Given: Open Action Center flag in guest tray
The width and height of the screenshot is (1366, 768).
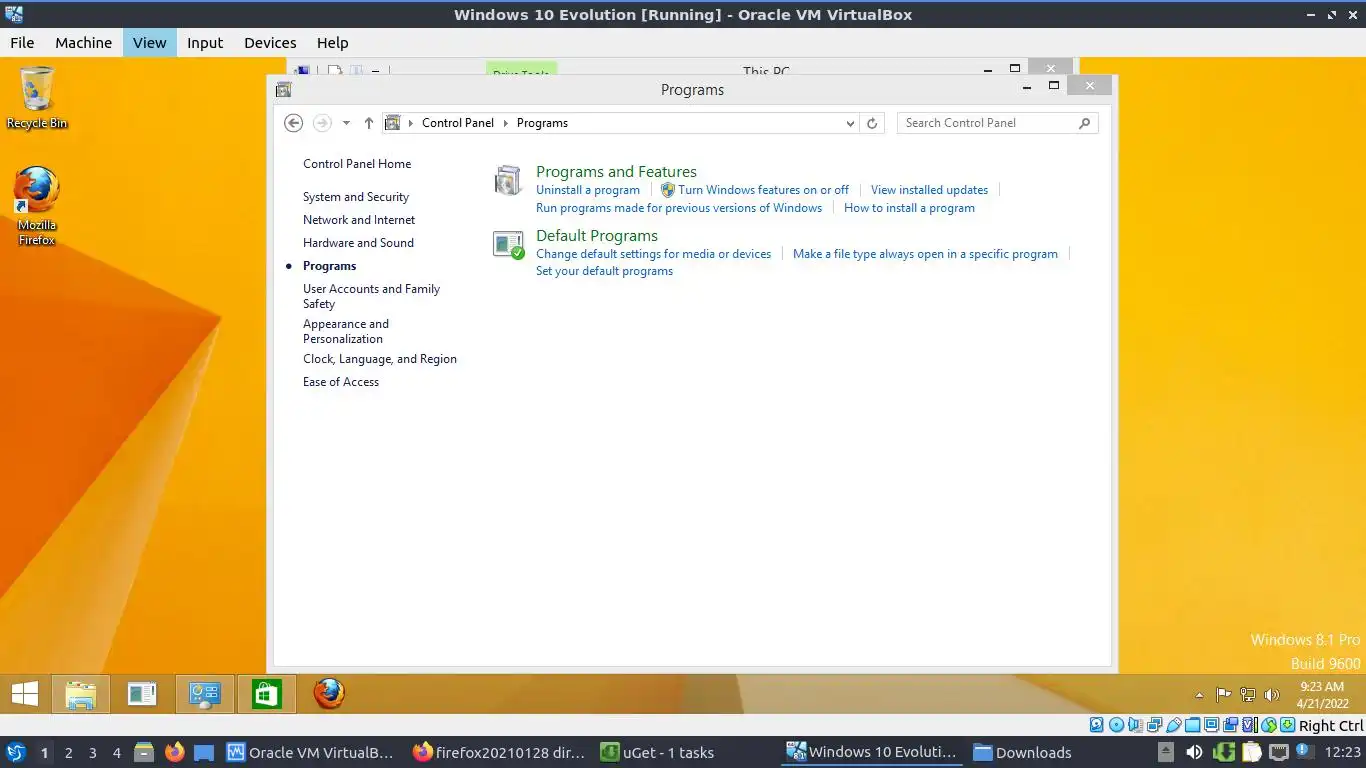Looking at the screenshot, I should coord(1223,695).
